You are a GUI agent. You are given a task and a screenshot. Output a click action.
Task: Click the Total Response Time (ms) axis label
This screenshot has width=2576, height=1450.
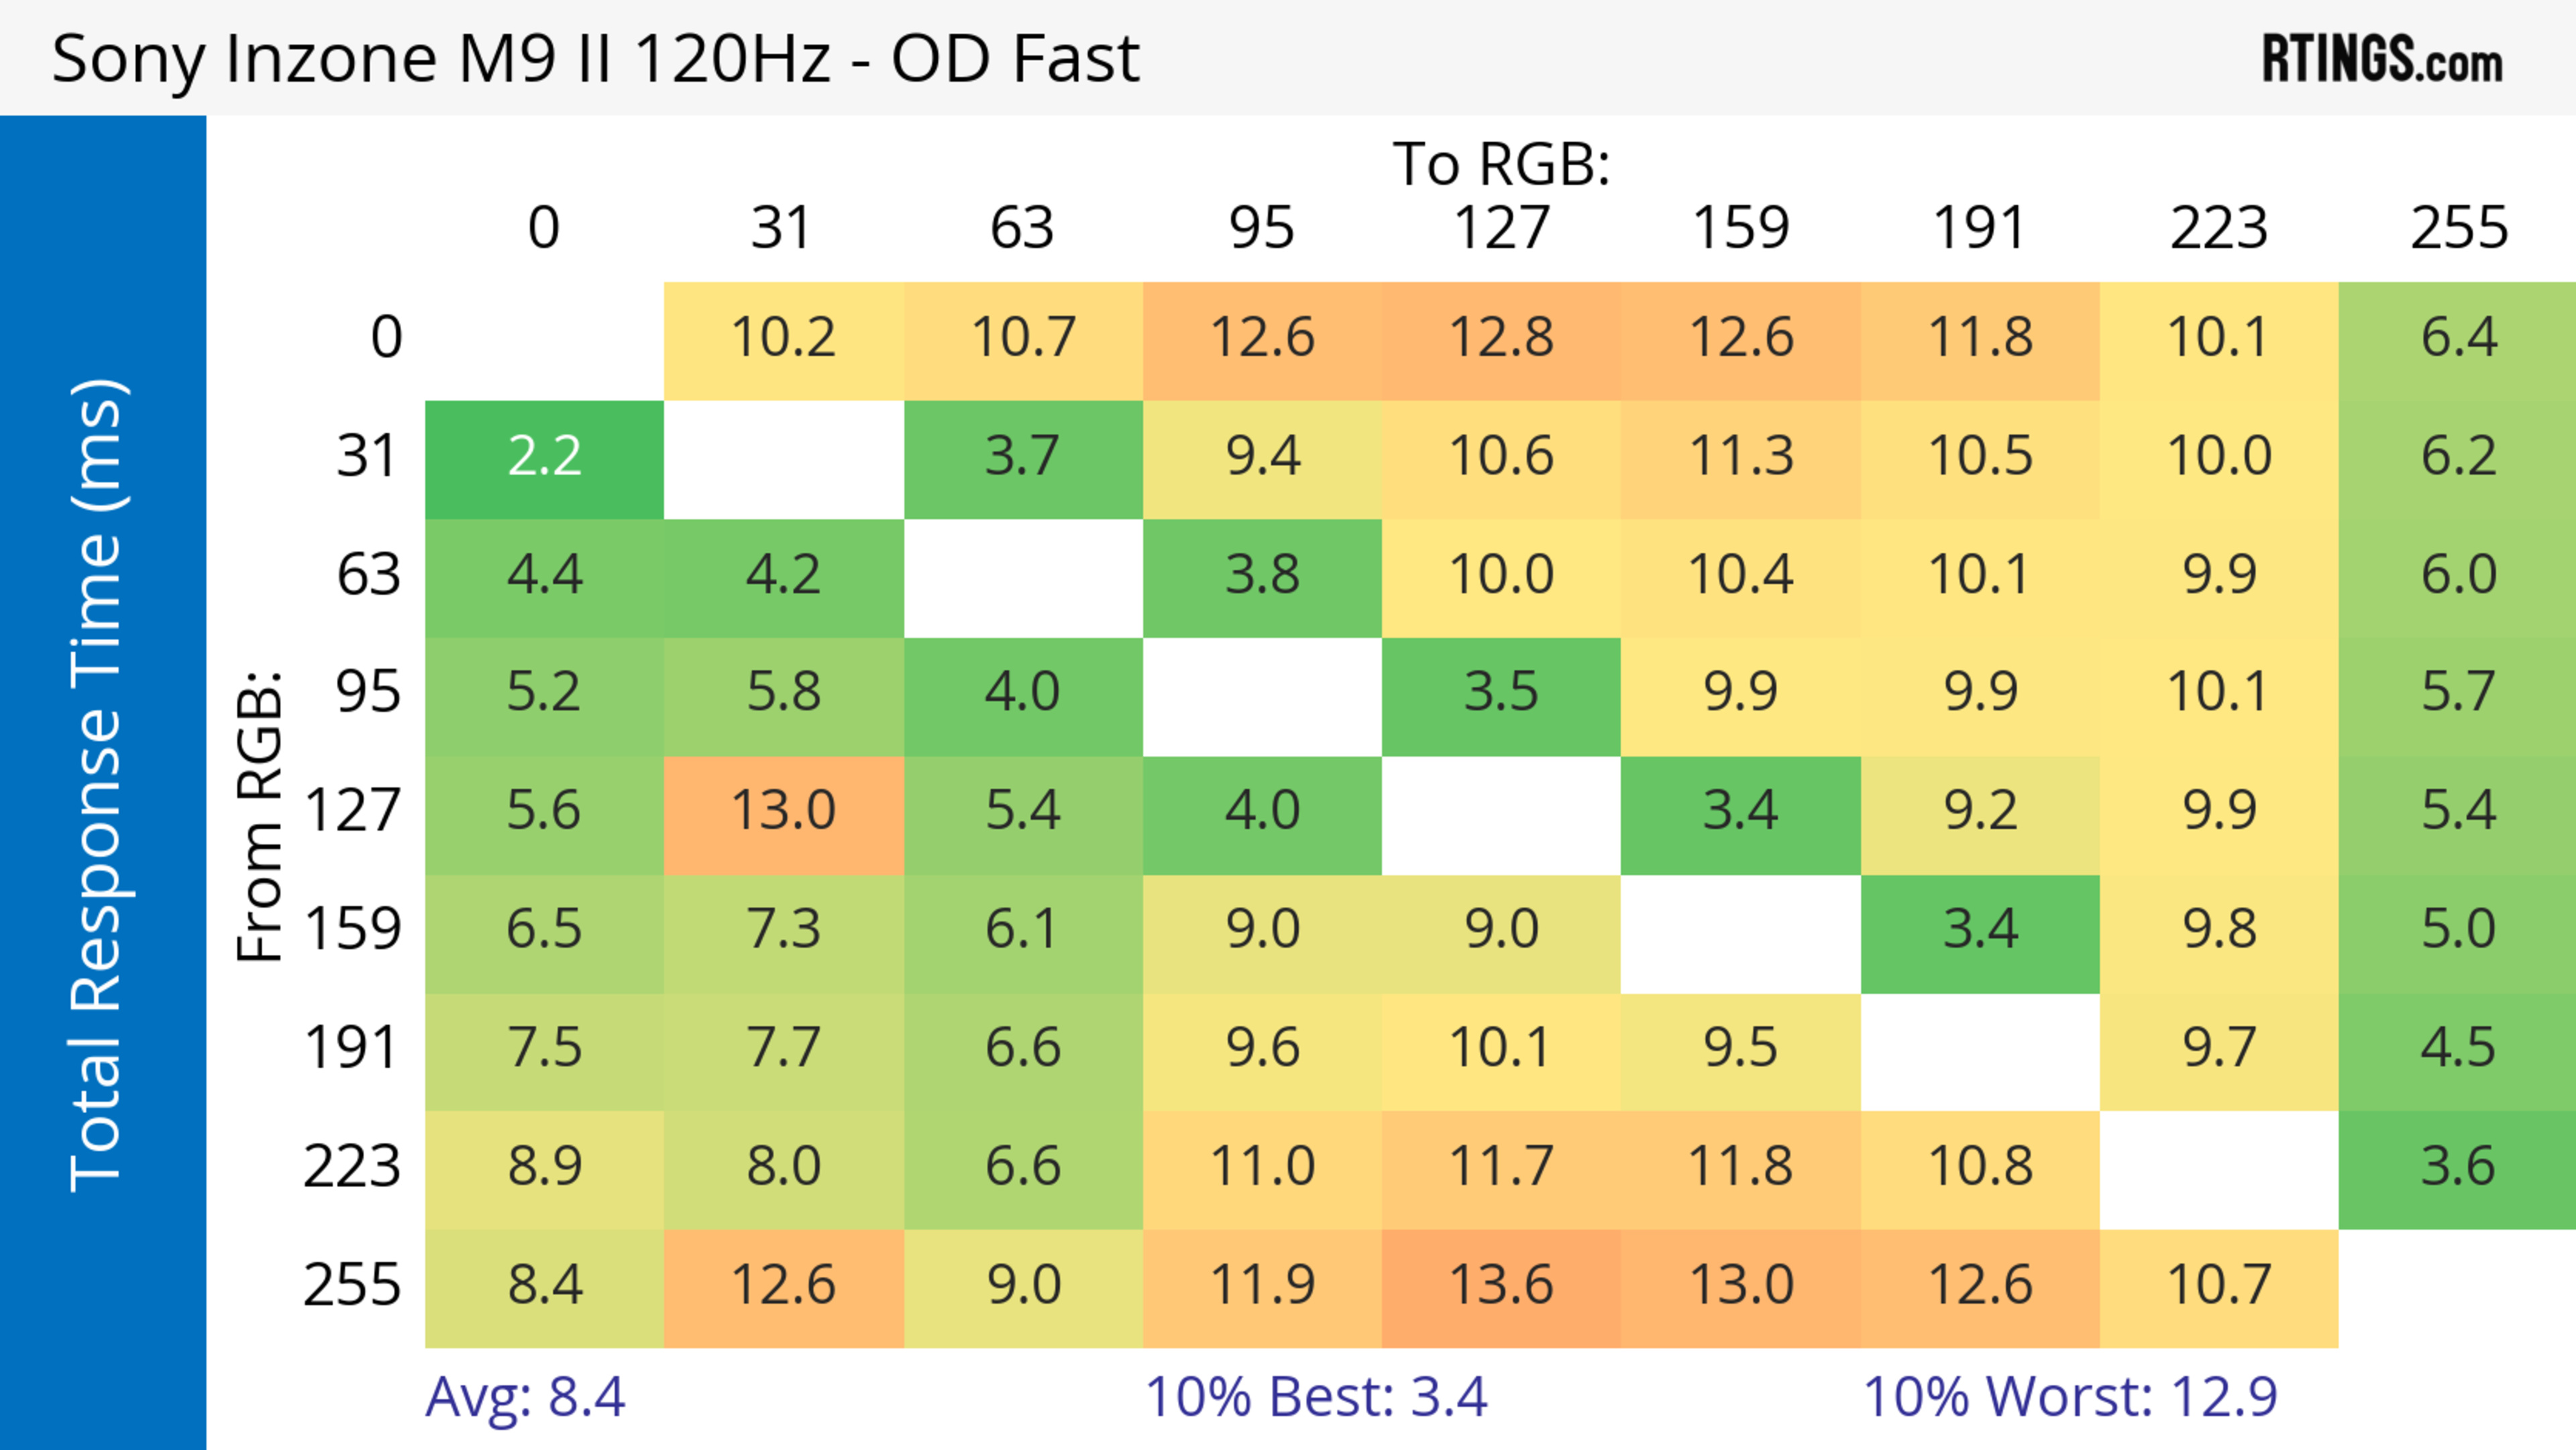pyautogui.click(x=98, y=785)
